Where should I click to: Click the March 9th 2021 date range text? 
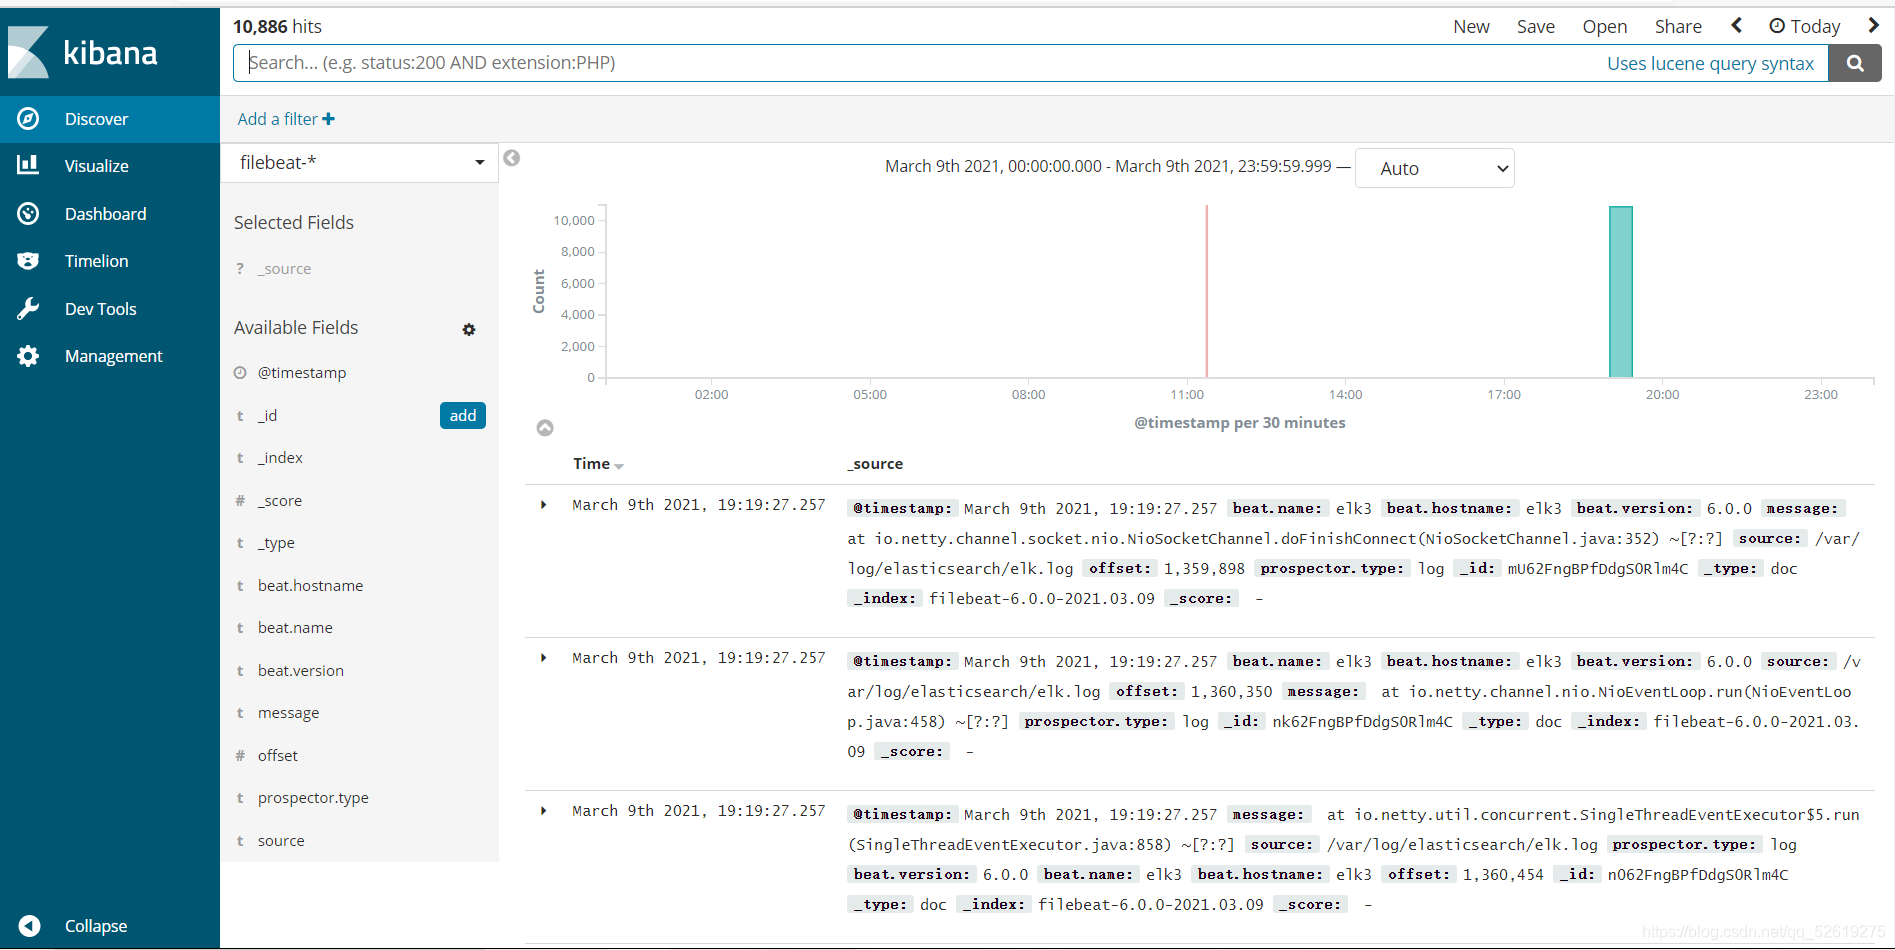click(x=1108, y=166)
